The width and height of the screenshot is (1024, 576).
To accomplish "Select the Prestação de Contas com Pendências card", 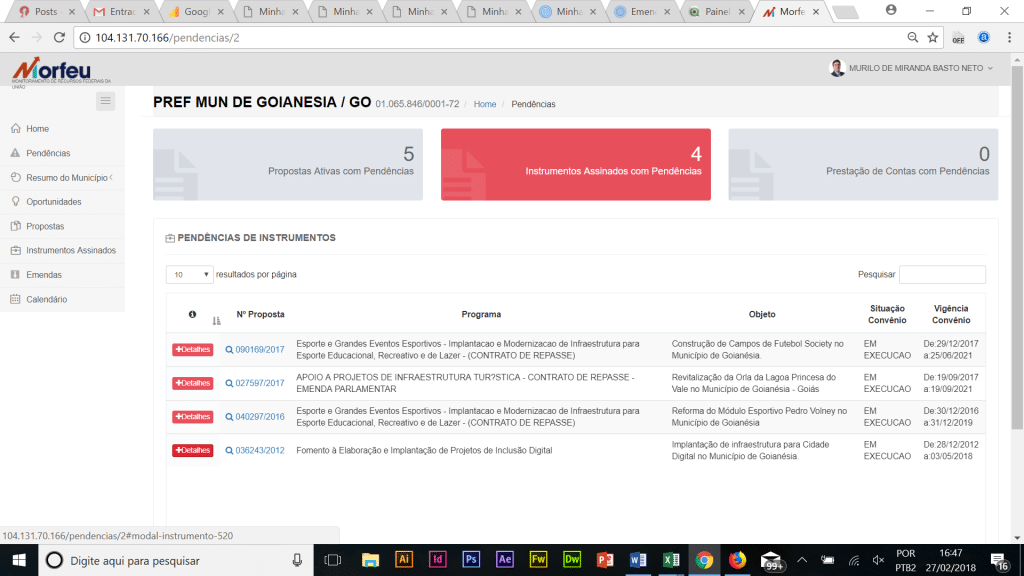I will 862,164.
